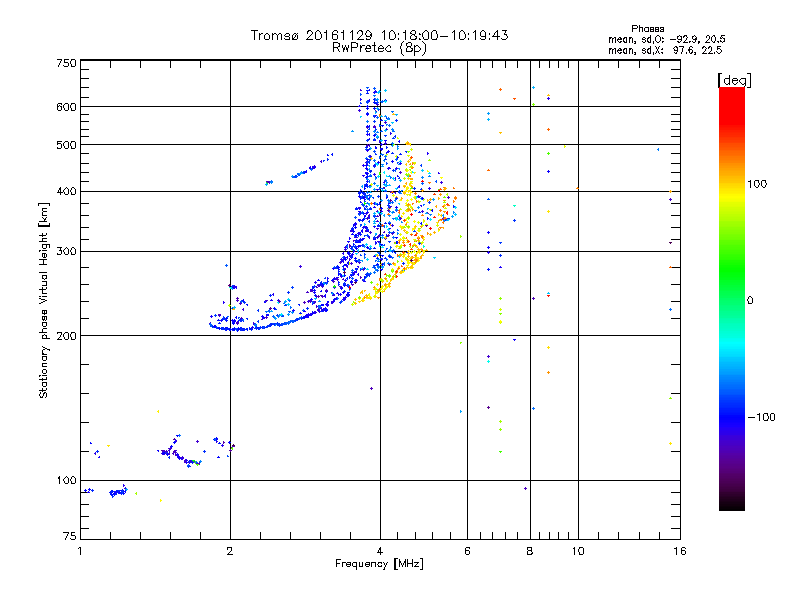Click the "Frequency [MHz]" axis label
Viewport: 800px width, 600px height.
pyautogui.click(x=379, y=564)
